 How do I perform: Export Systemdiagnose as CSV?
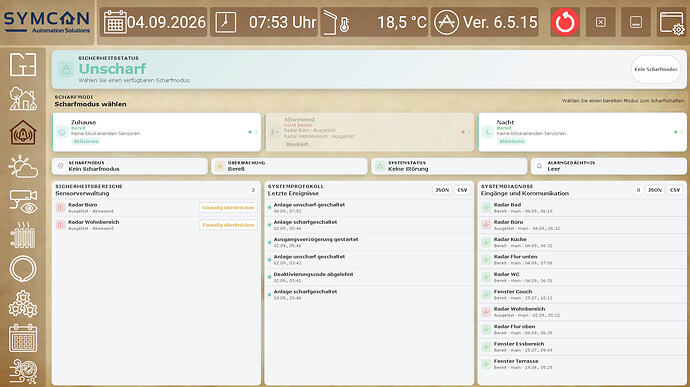pos(675,190)
